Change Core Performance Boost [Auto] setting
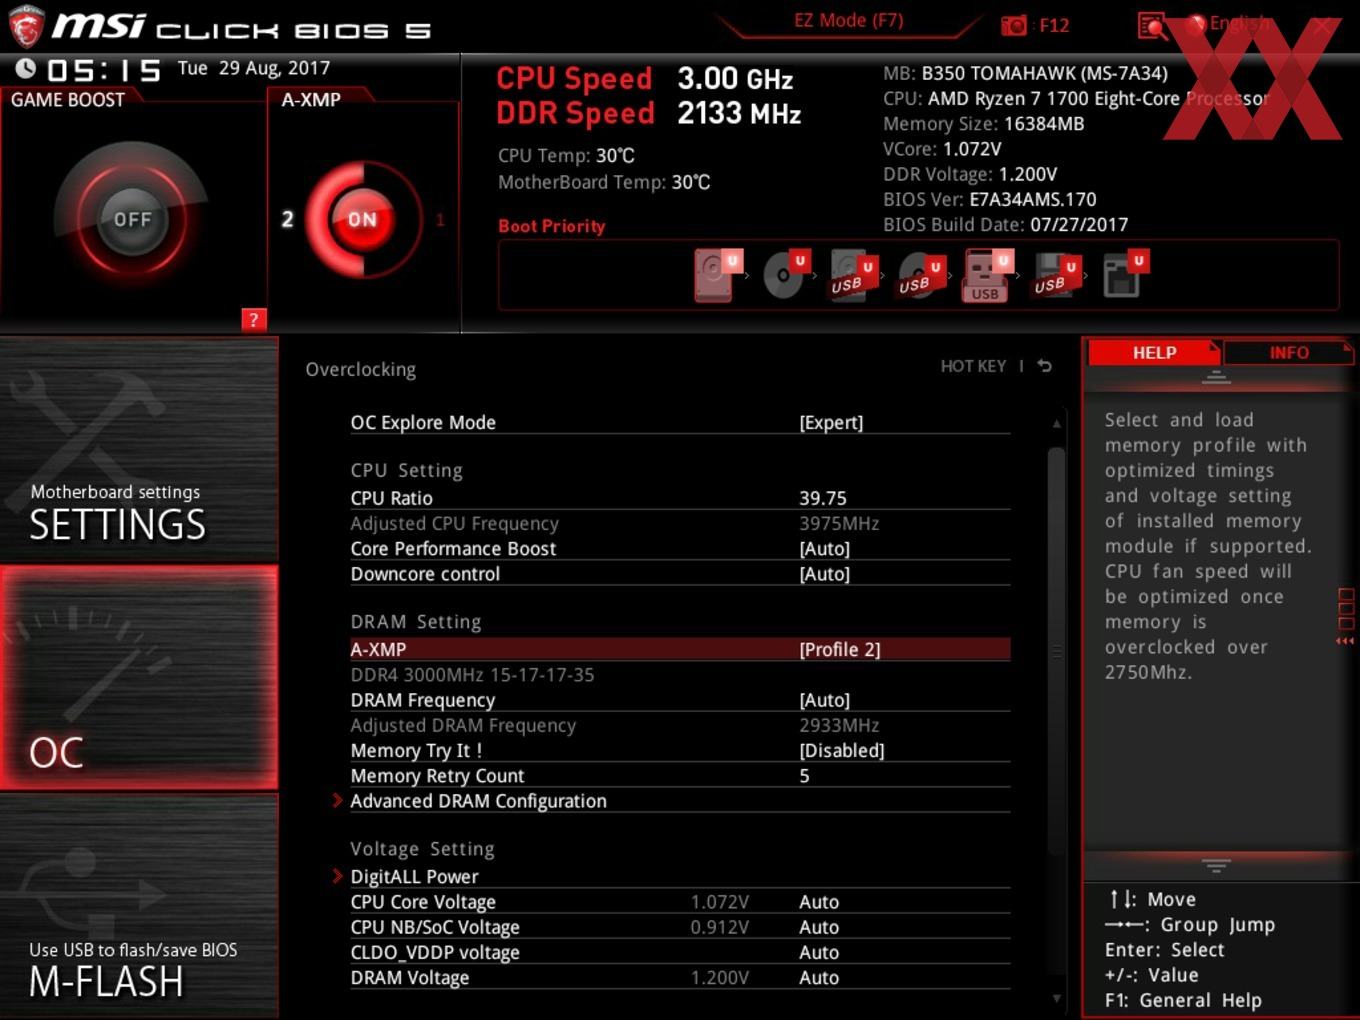The image size is (1360, 1020). click(825, 548)
